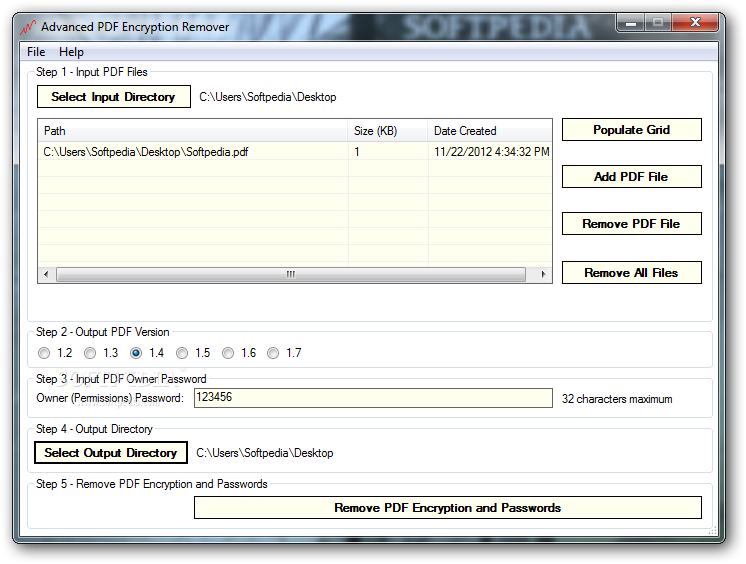Click the window resize grip corner
The image size is (746, 564).
pos(712,531)
